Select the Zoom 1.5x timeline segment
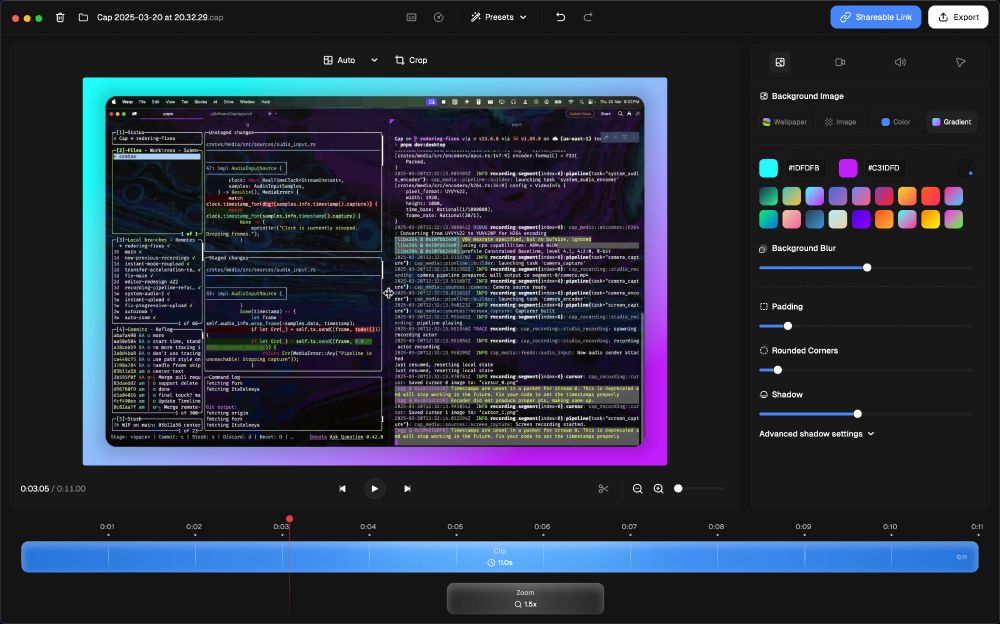This screenshot has width=1000, height=624. [525, 598]
